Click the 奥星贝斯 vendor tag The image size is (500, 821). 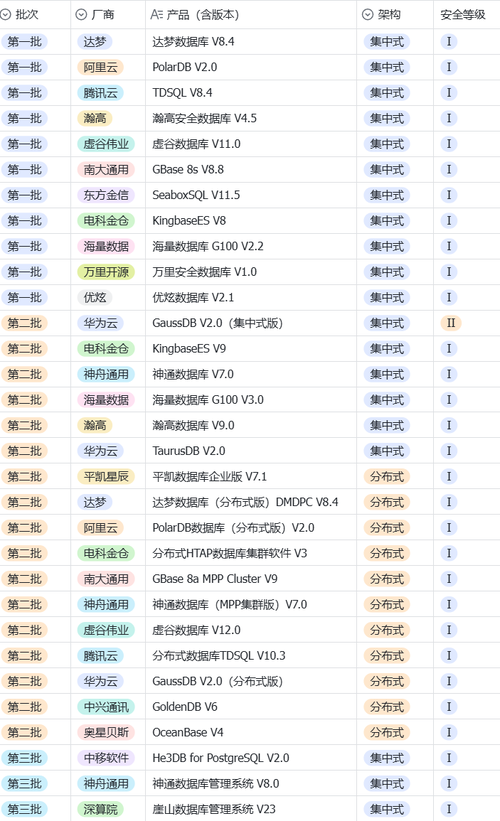tap(106, 733)
